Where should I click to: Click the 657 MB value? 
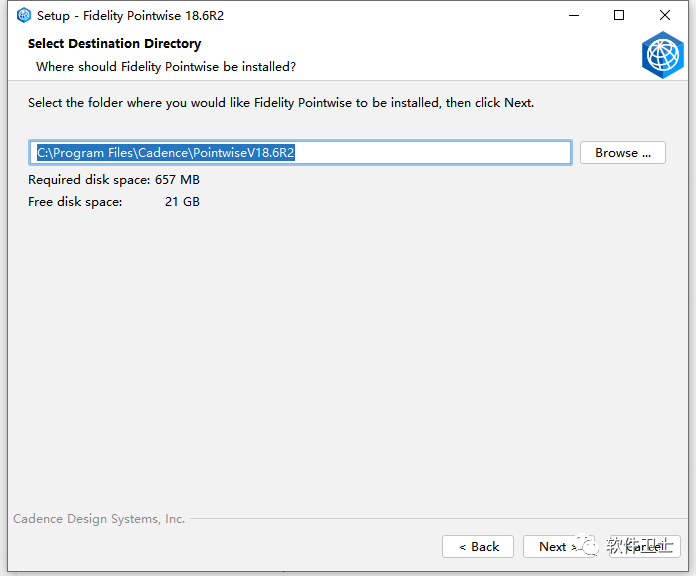177,180
